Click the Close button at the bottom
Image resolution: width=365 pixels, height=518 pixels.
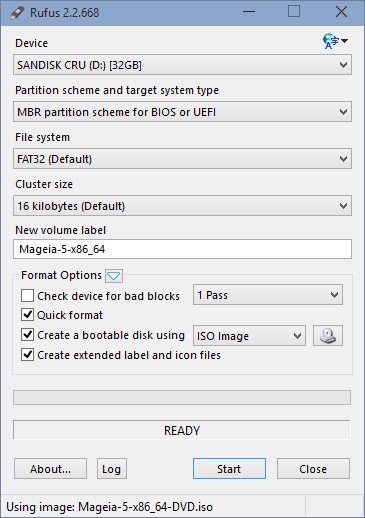click(x=313, y=469)
